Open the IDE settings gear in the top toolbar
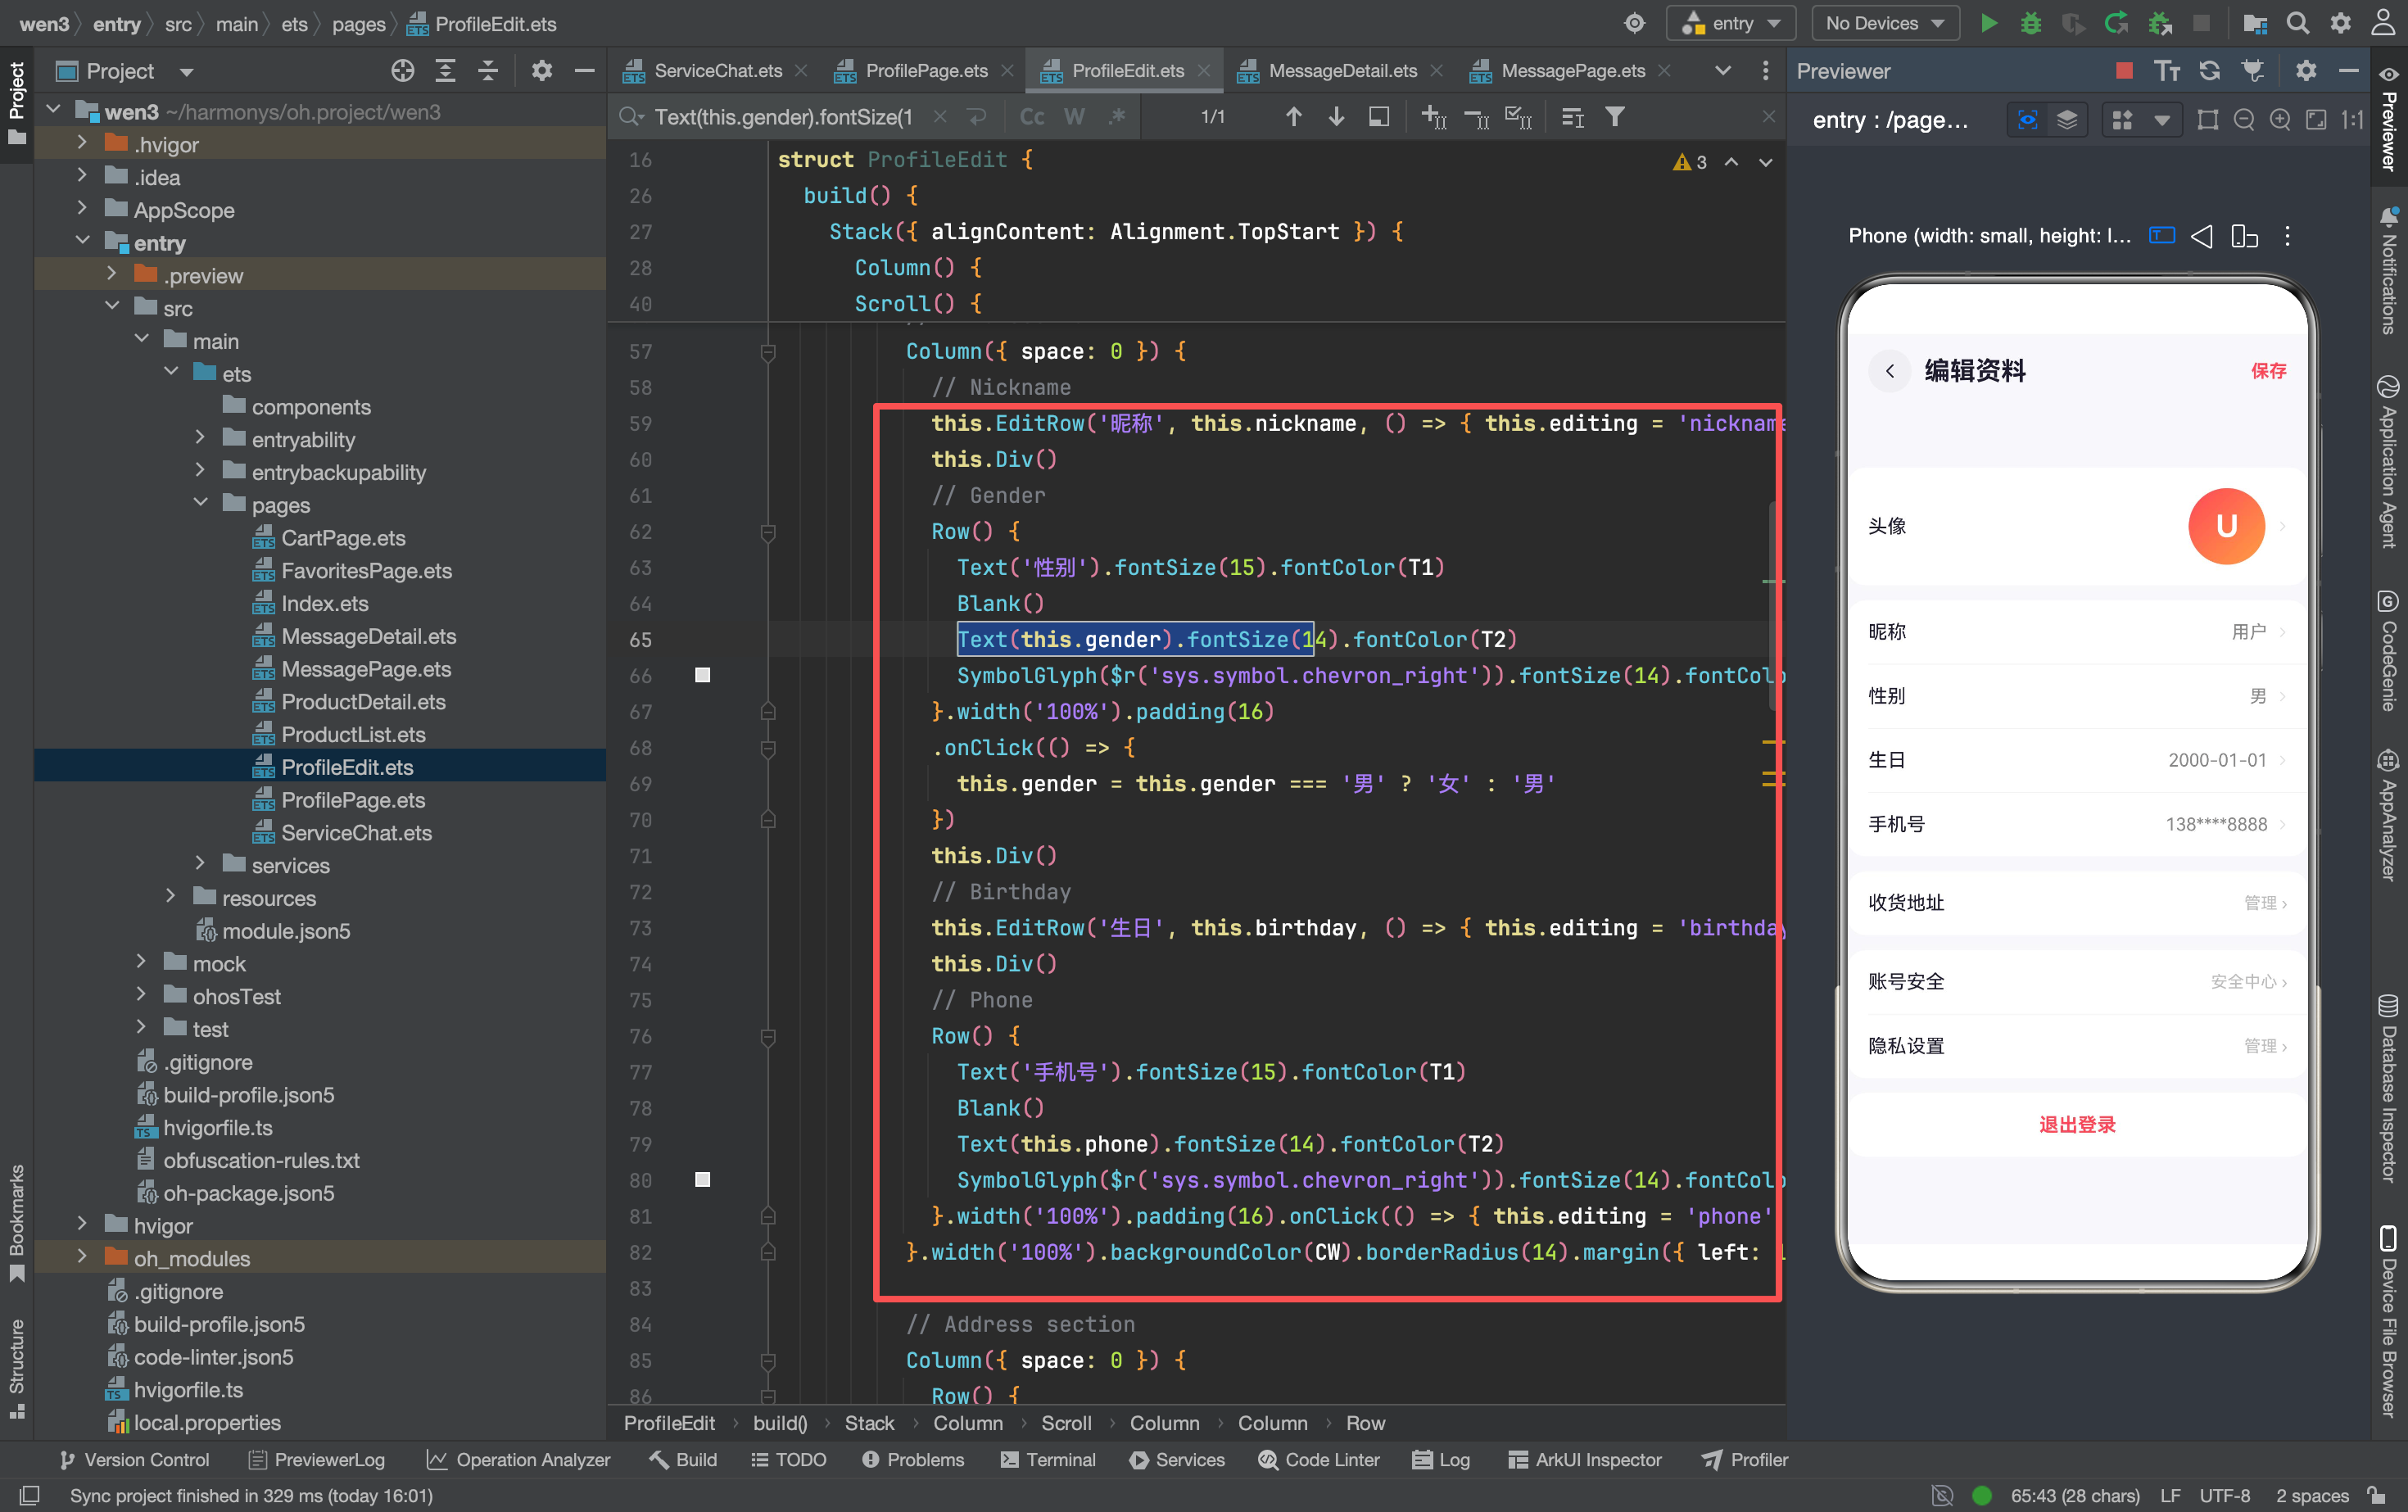Viewport: 2408px width, 1512px height. pyautogui.click(x=2340, y=23)
